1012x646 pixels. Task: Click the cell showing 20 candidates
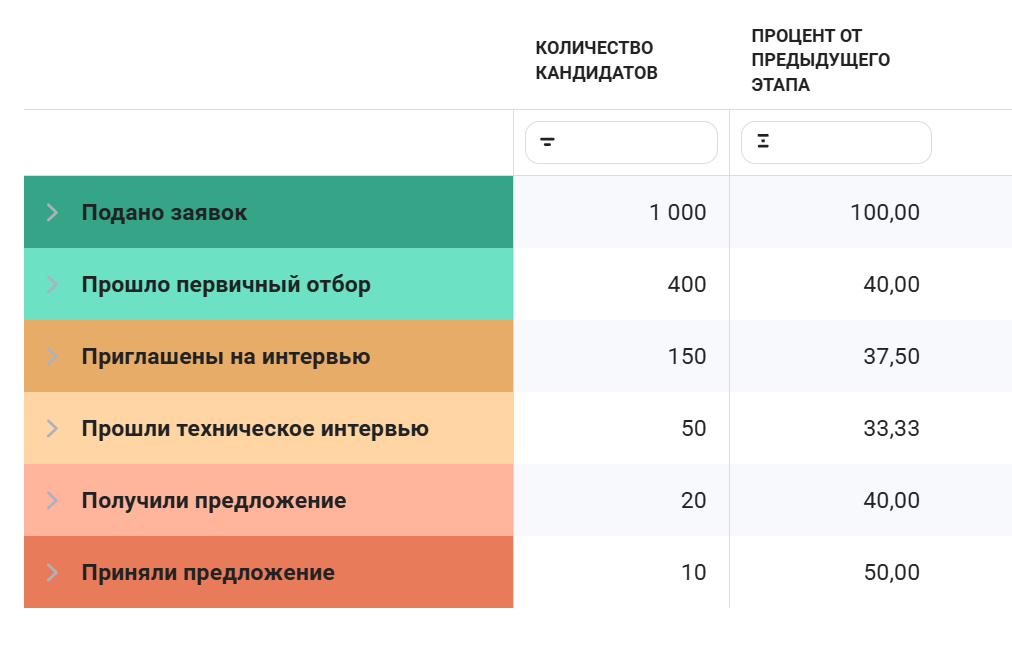click(x=622, y=500)
